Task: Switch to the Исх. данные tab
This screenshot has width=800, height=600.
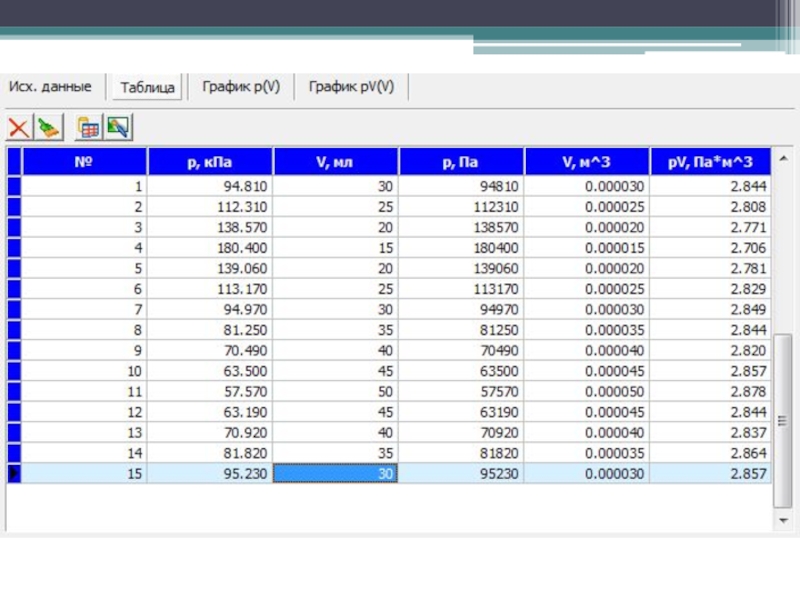Action: click(x=50, y=87)
